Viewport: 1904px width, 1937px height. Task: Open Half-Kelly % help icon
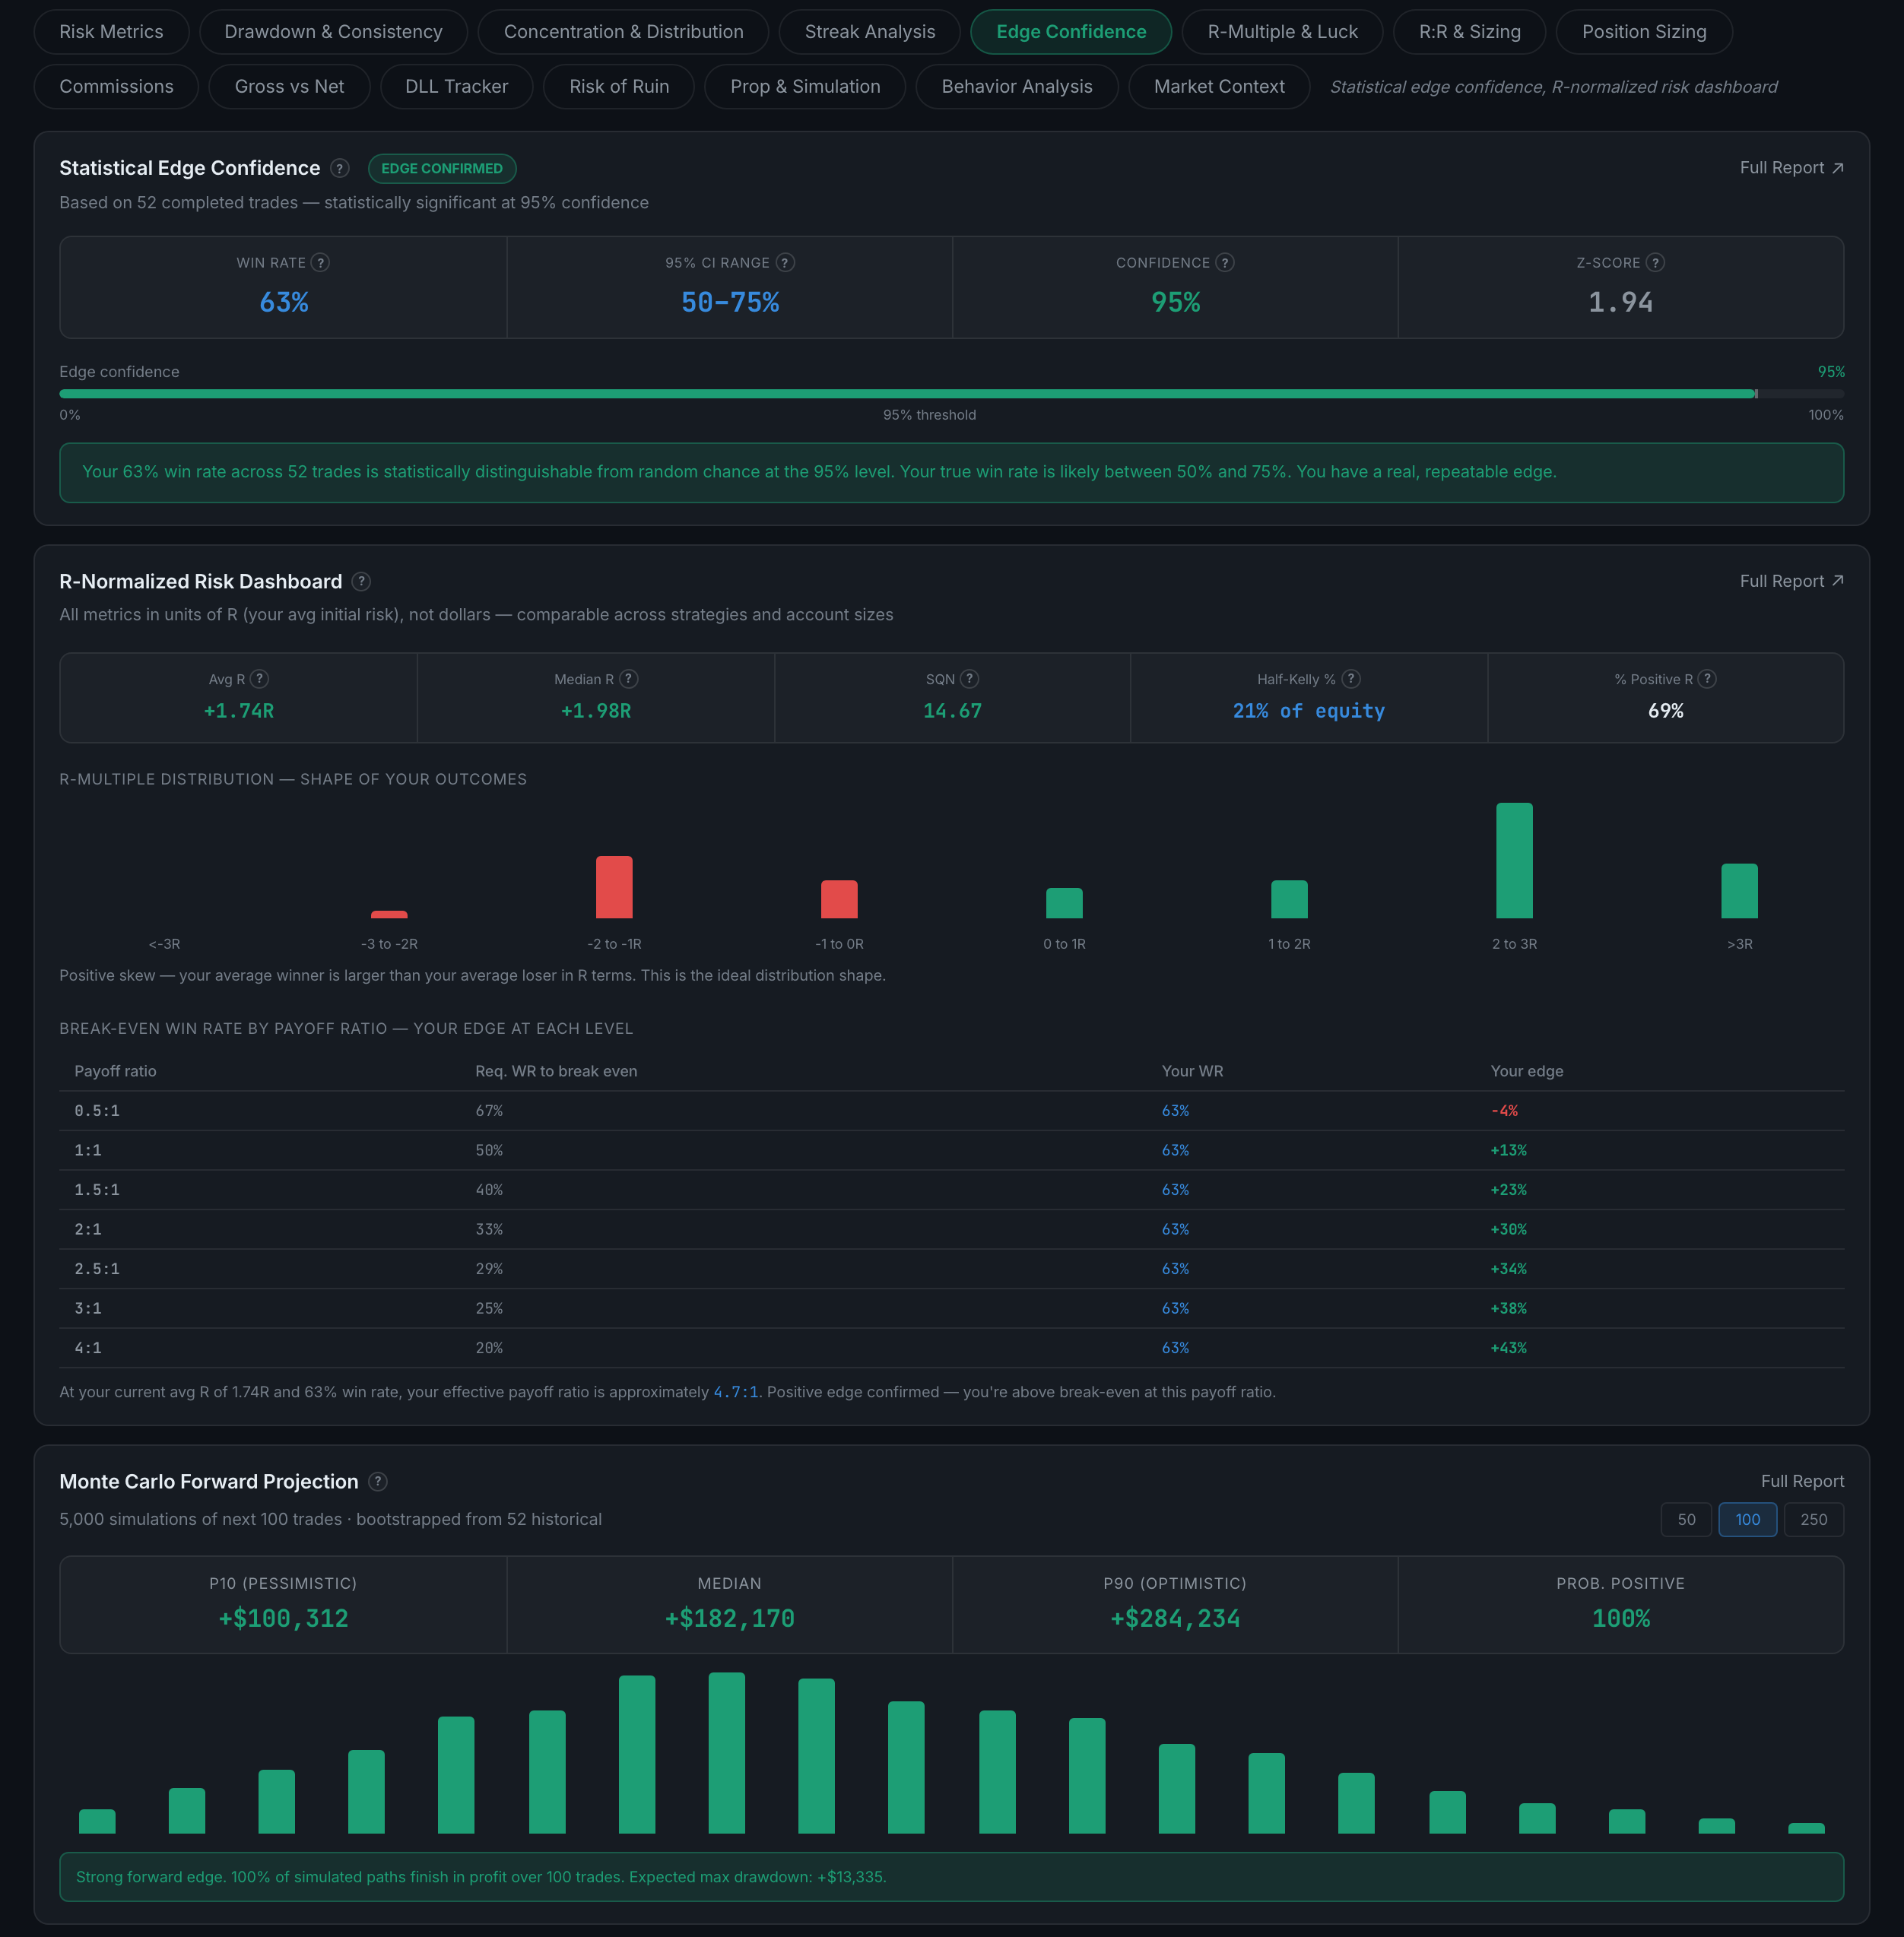[1351, 679]
